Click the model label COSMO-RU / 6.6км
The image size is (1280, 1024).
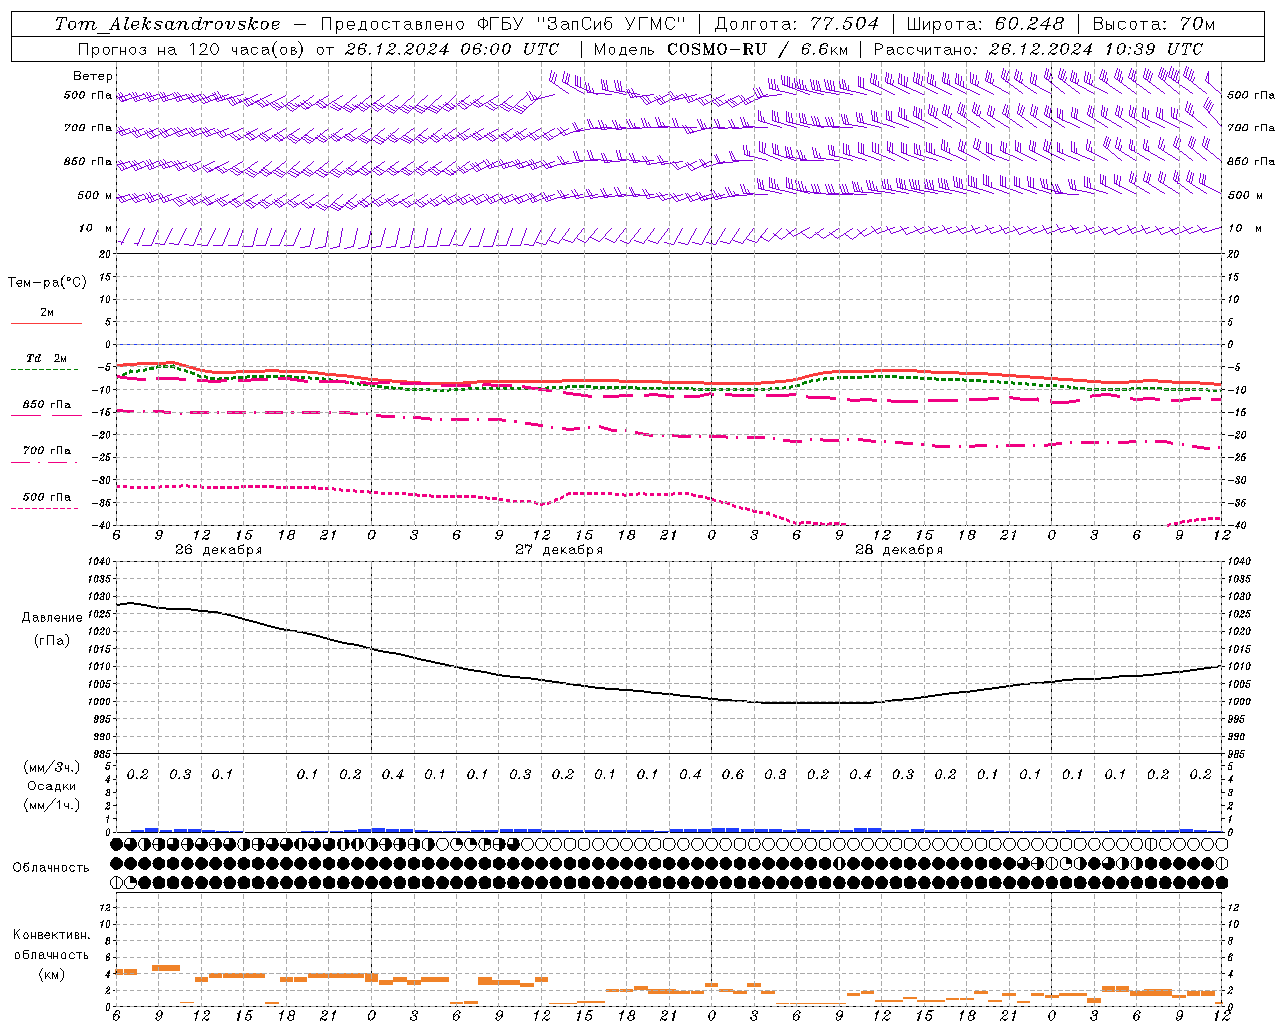758,49
